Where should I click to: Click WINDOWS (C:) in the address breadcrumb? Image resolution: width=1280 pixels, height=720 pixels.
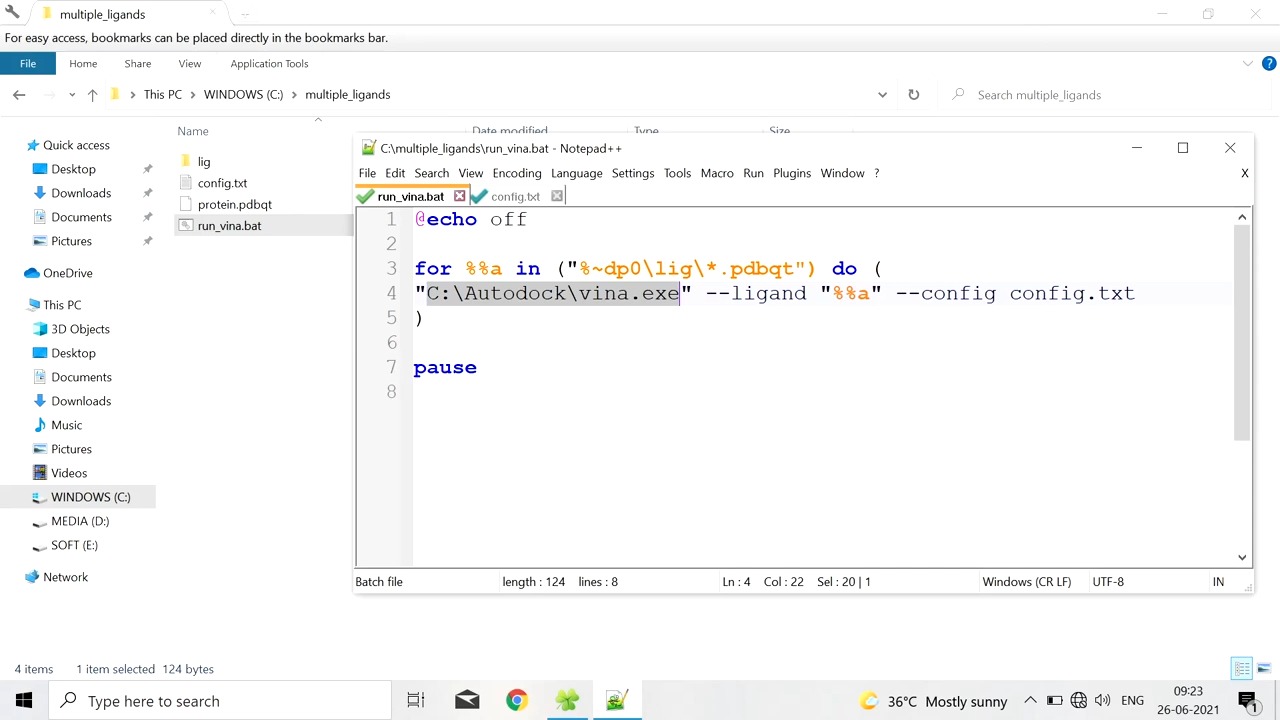[x=243, y=94]
